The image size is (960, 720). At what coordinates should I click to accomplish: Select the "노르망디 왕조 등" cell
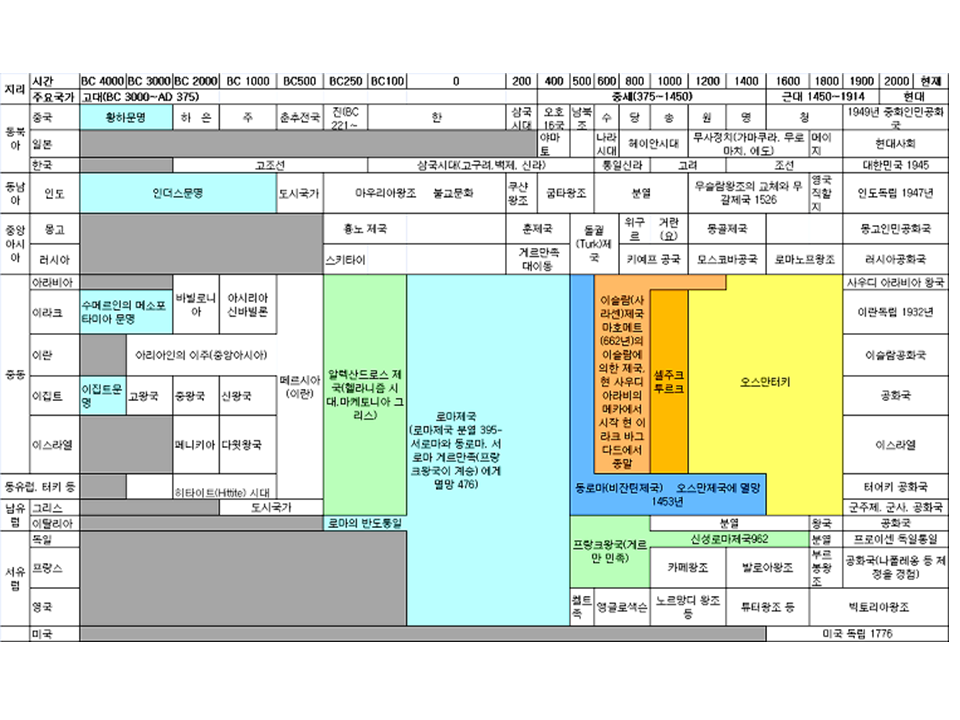click(x=688, y=607)
